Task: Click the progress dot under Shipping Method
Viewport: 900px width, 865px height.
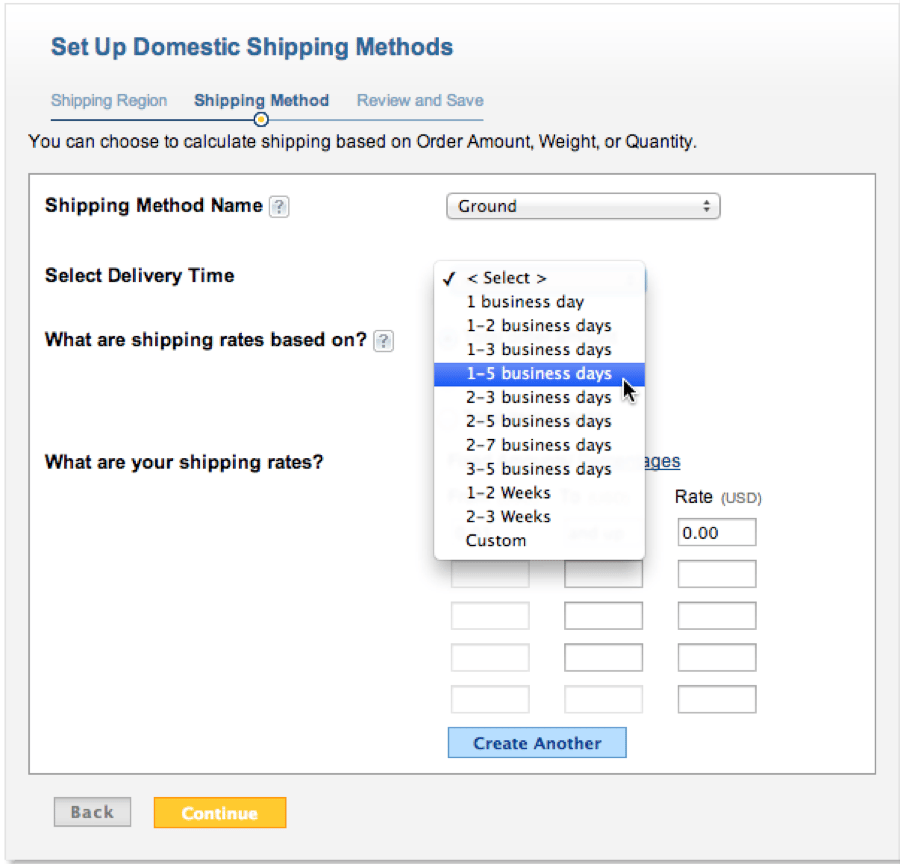Action: point(261,119)
